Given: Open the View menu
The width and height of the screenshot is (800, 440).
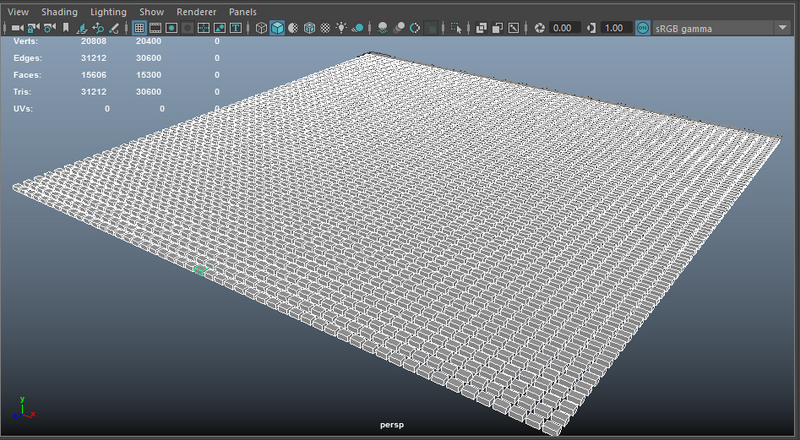Looking at the screenshot, I should (18, 12).
